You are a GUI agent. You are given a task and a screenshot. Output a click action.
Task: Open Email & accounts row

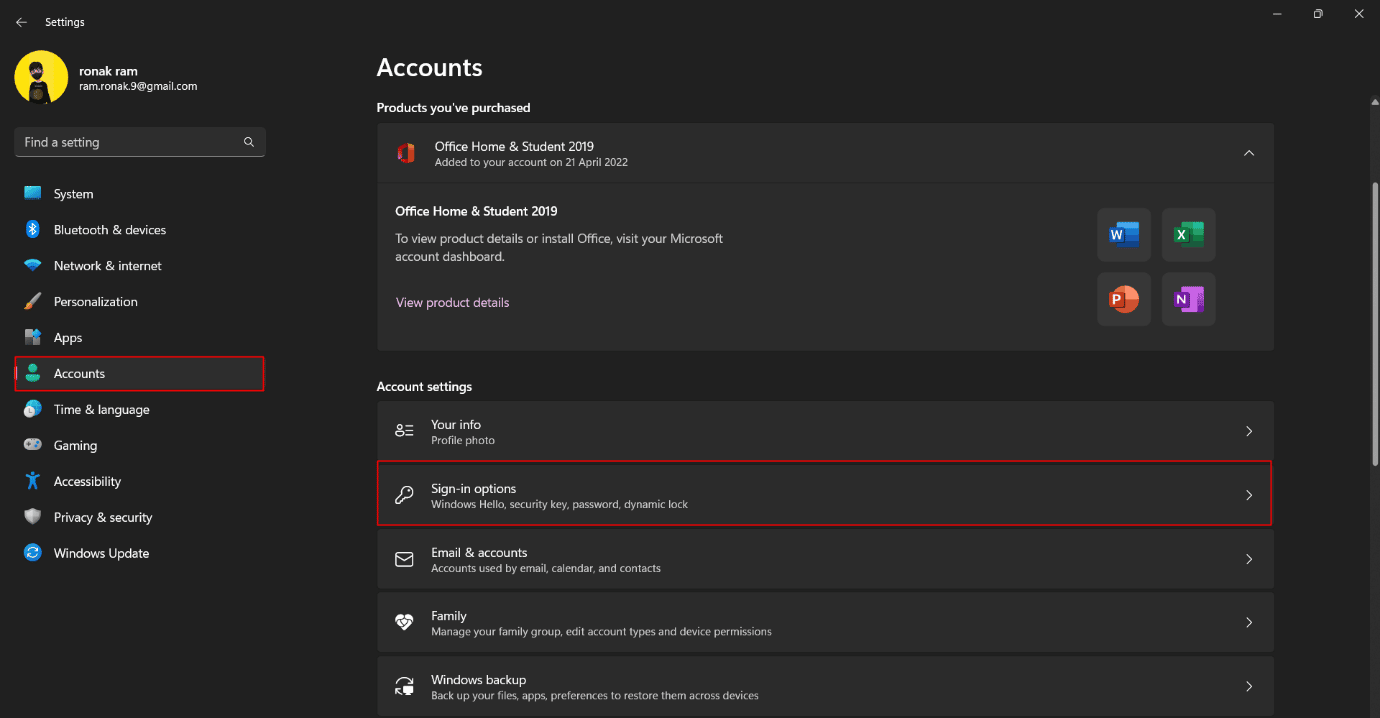pyautogui.click(x=825, y=559)
